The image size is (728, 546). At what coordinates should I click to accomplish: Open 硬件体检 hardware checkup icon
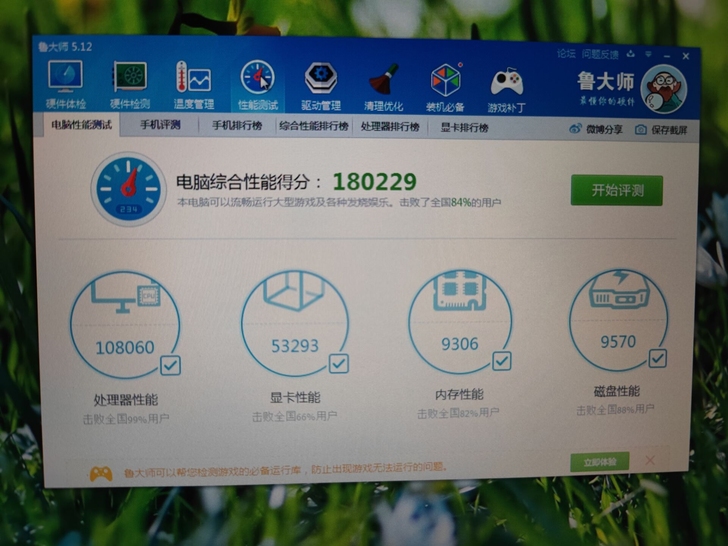point(65,84)
